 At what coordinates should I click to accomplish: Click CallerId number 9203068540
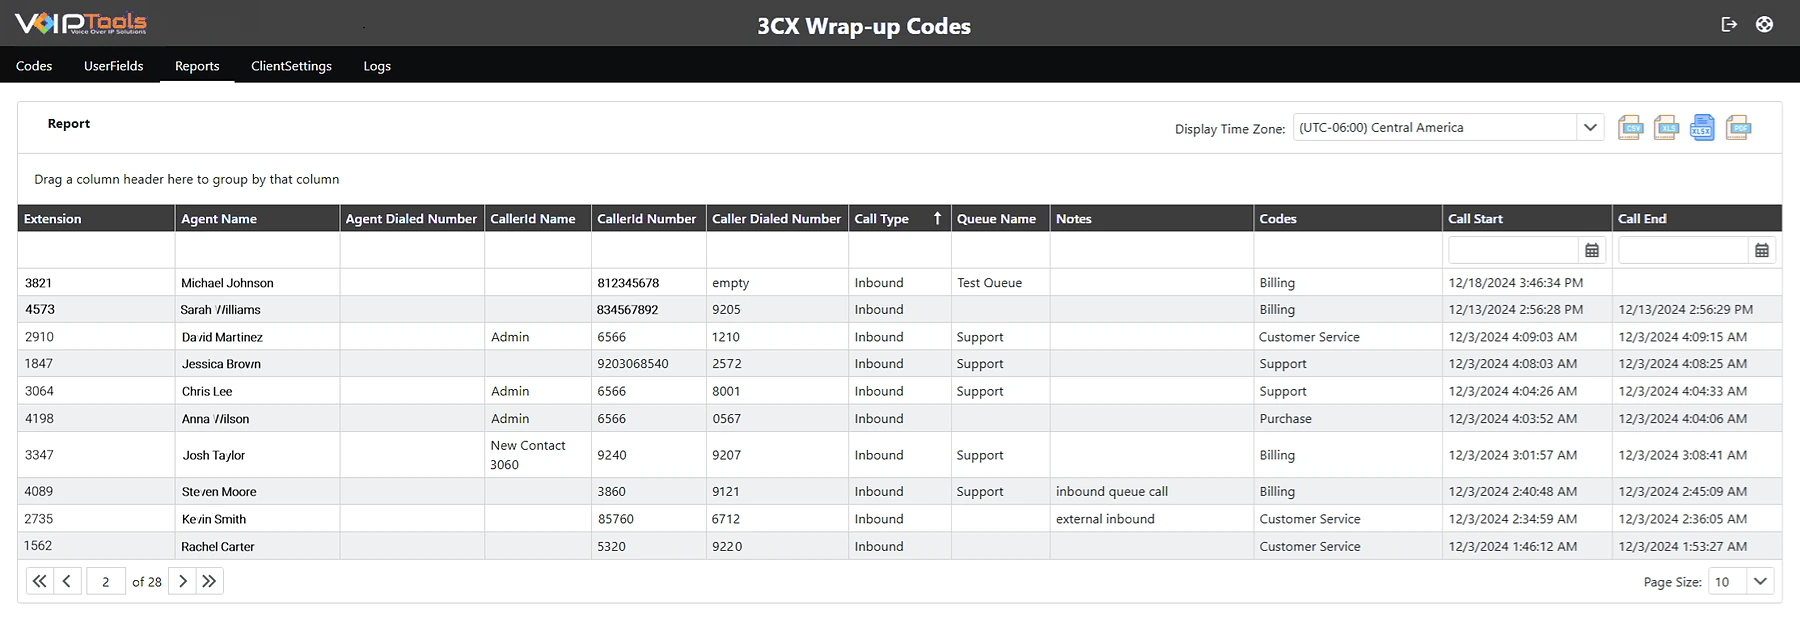coord(633,364)
